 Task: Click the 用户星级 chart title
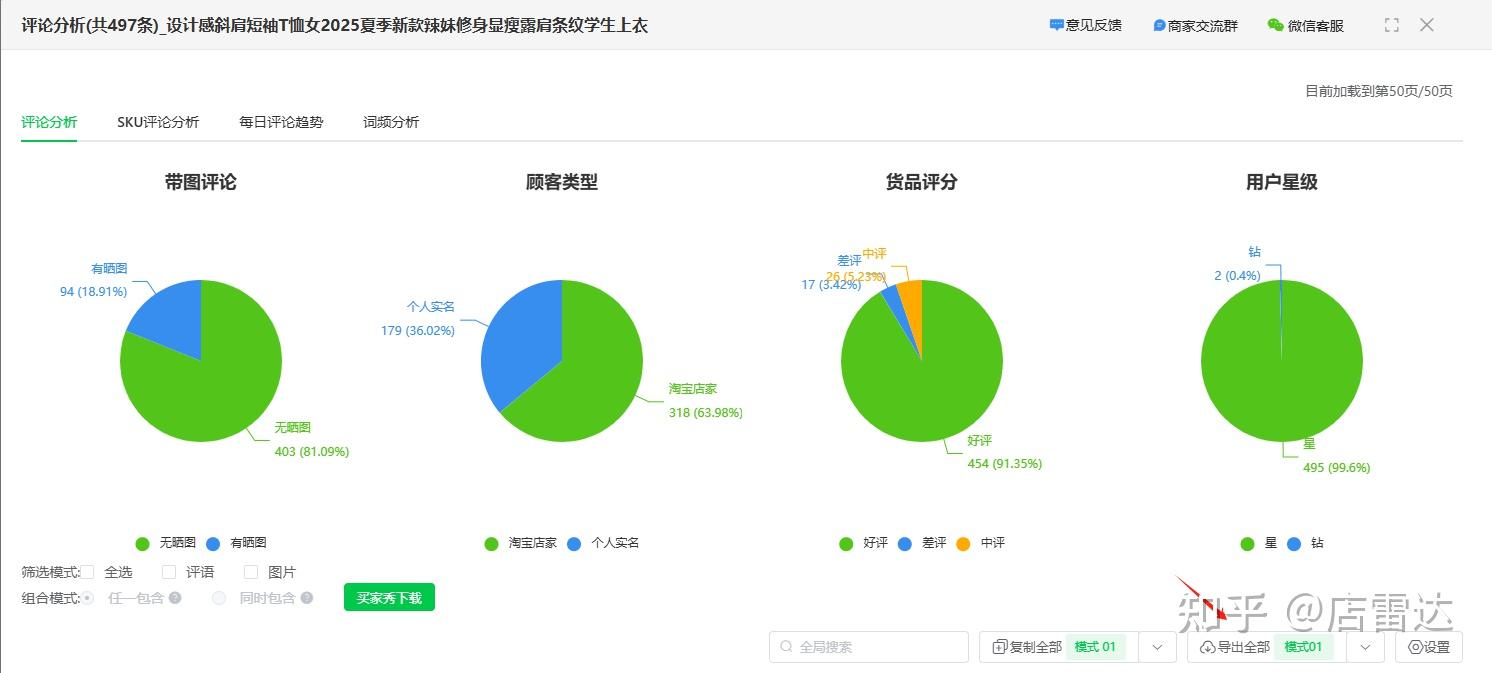click(x=1282, y=182)
